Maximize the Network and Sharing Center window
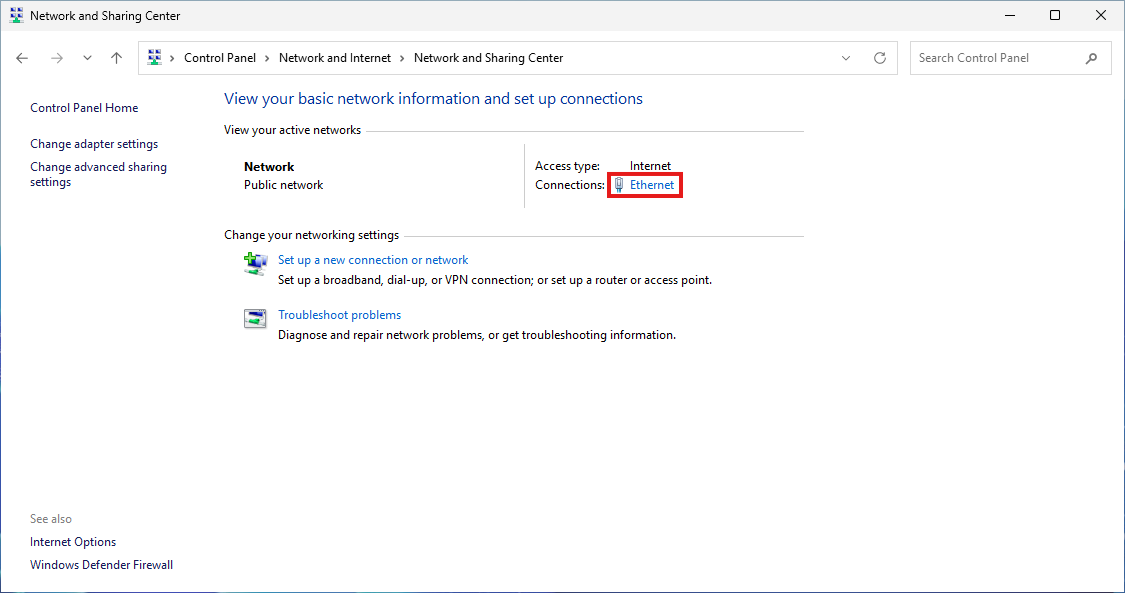This screenshot has height=593, width=1125. coord(1055,15)
